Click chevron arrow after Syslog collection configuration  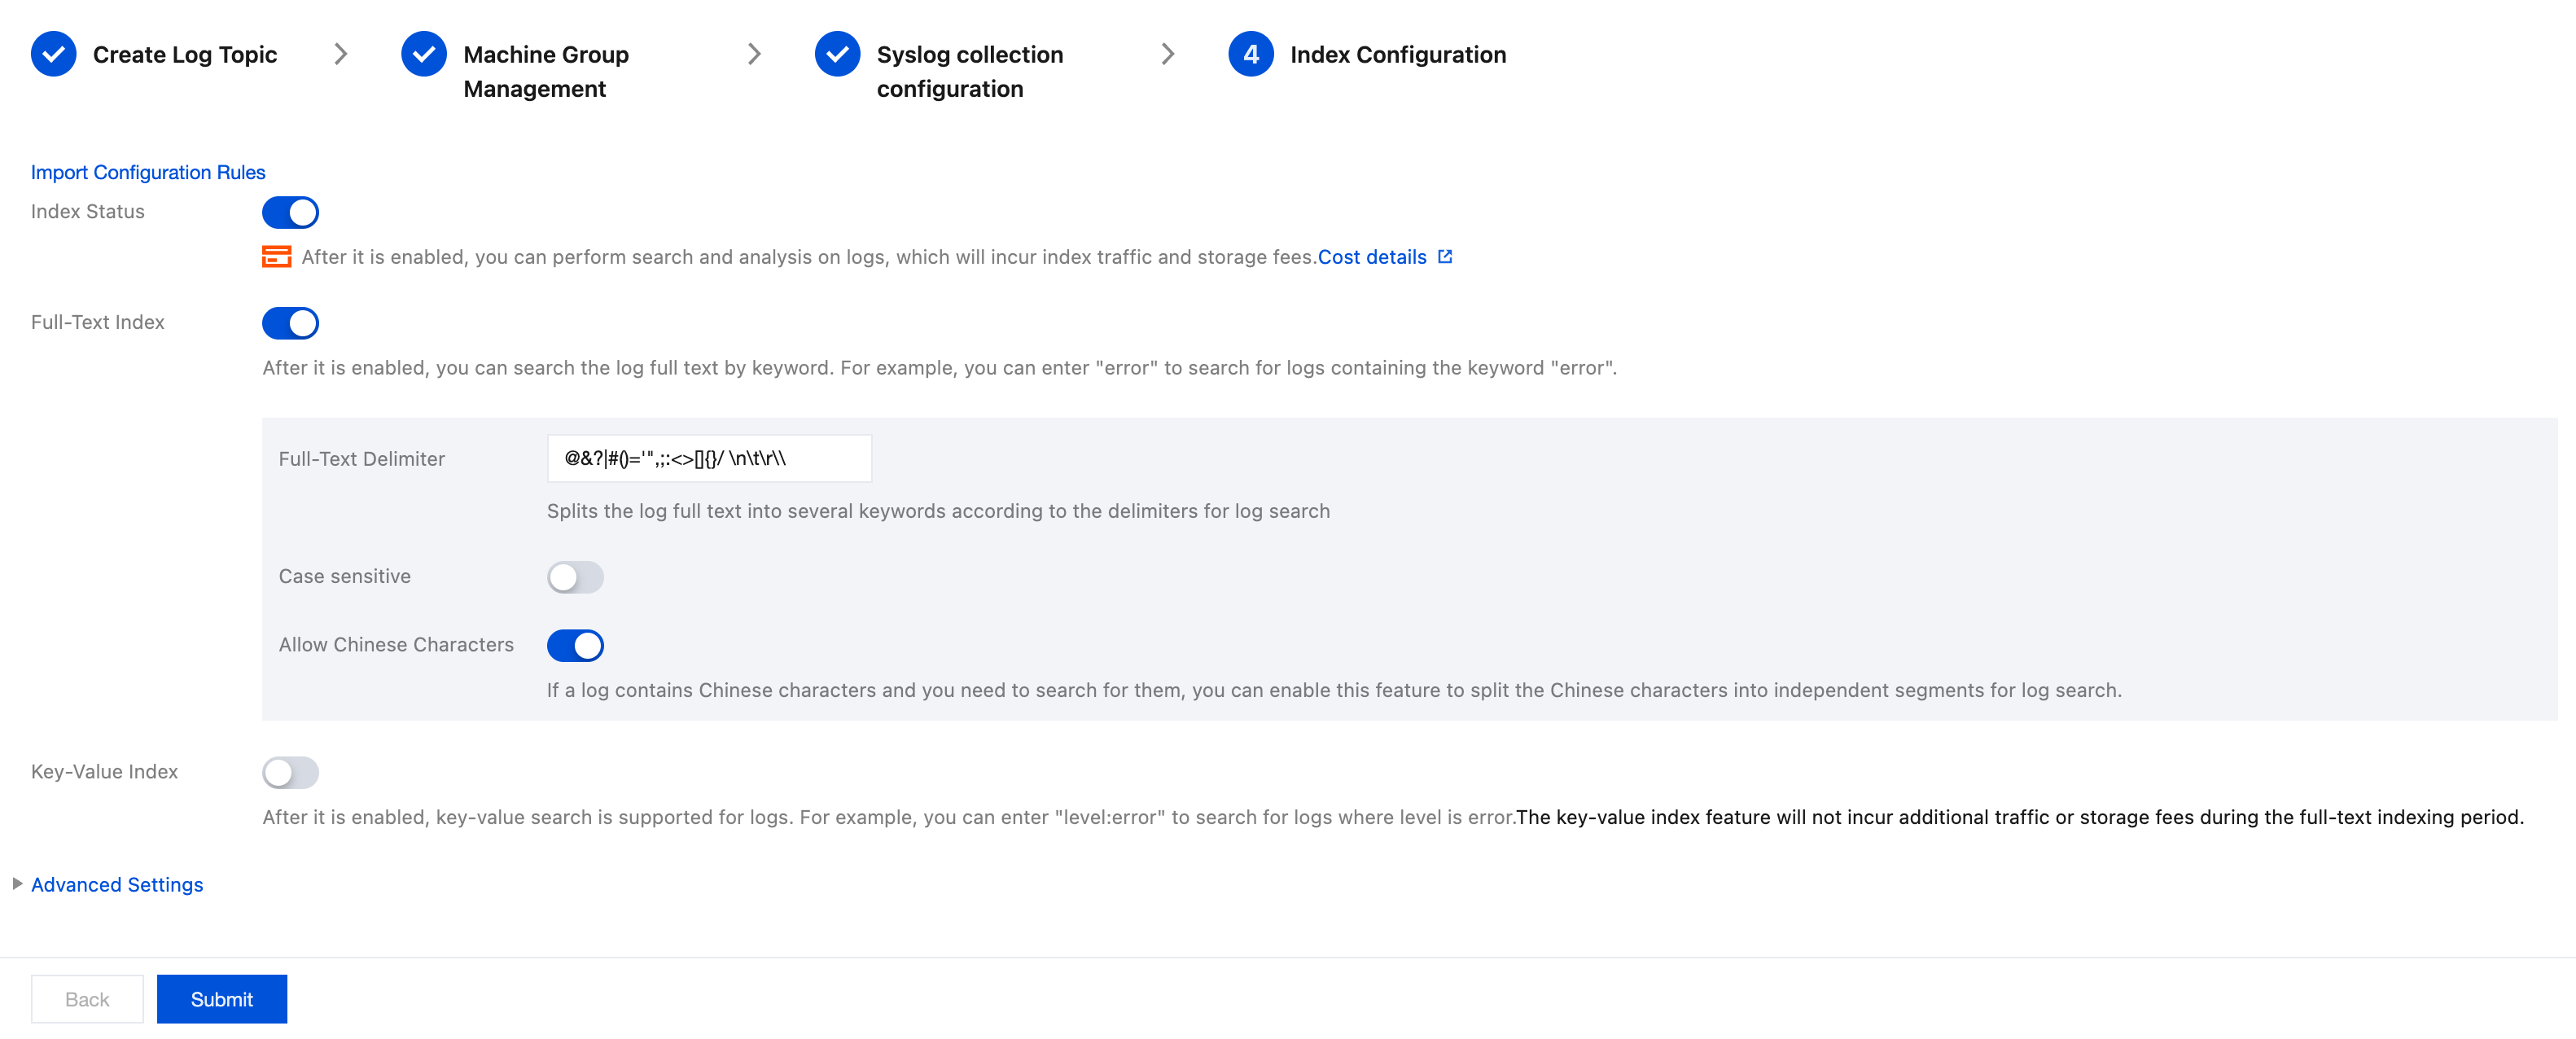pyautogui.click(x=1167, y=54)
